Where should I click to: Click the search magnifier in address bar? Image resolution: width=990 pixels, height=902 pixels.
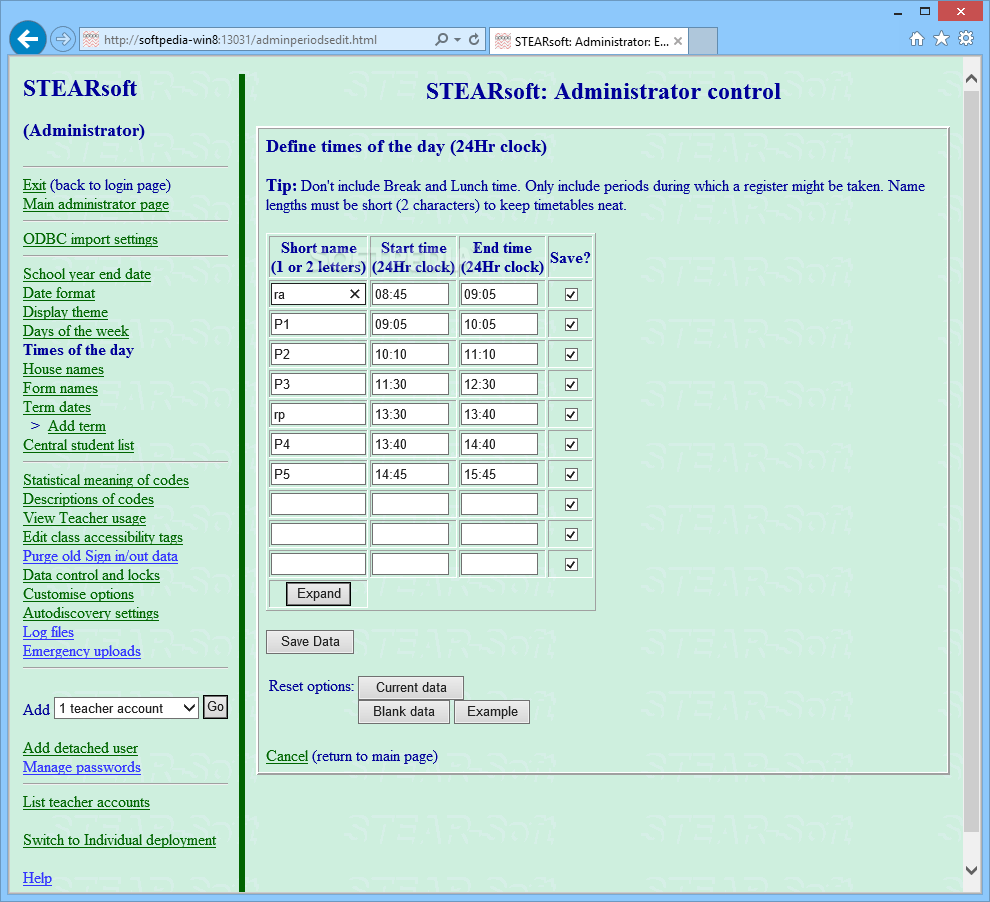pos(442,39)
